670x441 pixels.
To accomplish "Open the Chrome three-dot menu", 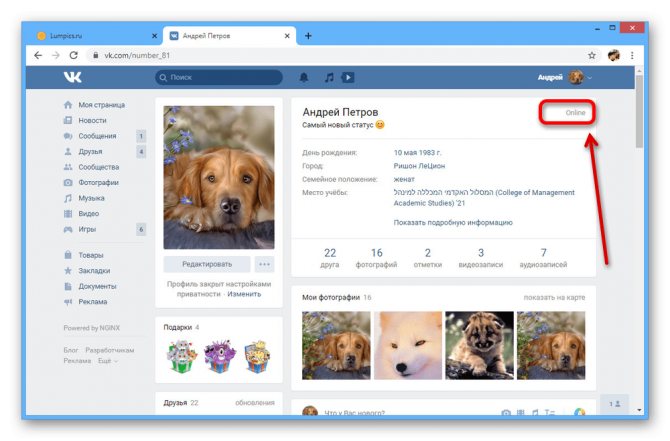I will [632, 55].
